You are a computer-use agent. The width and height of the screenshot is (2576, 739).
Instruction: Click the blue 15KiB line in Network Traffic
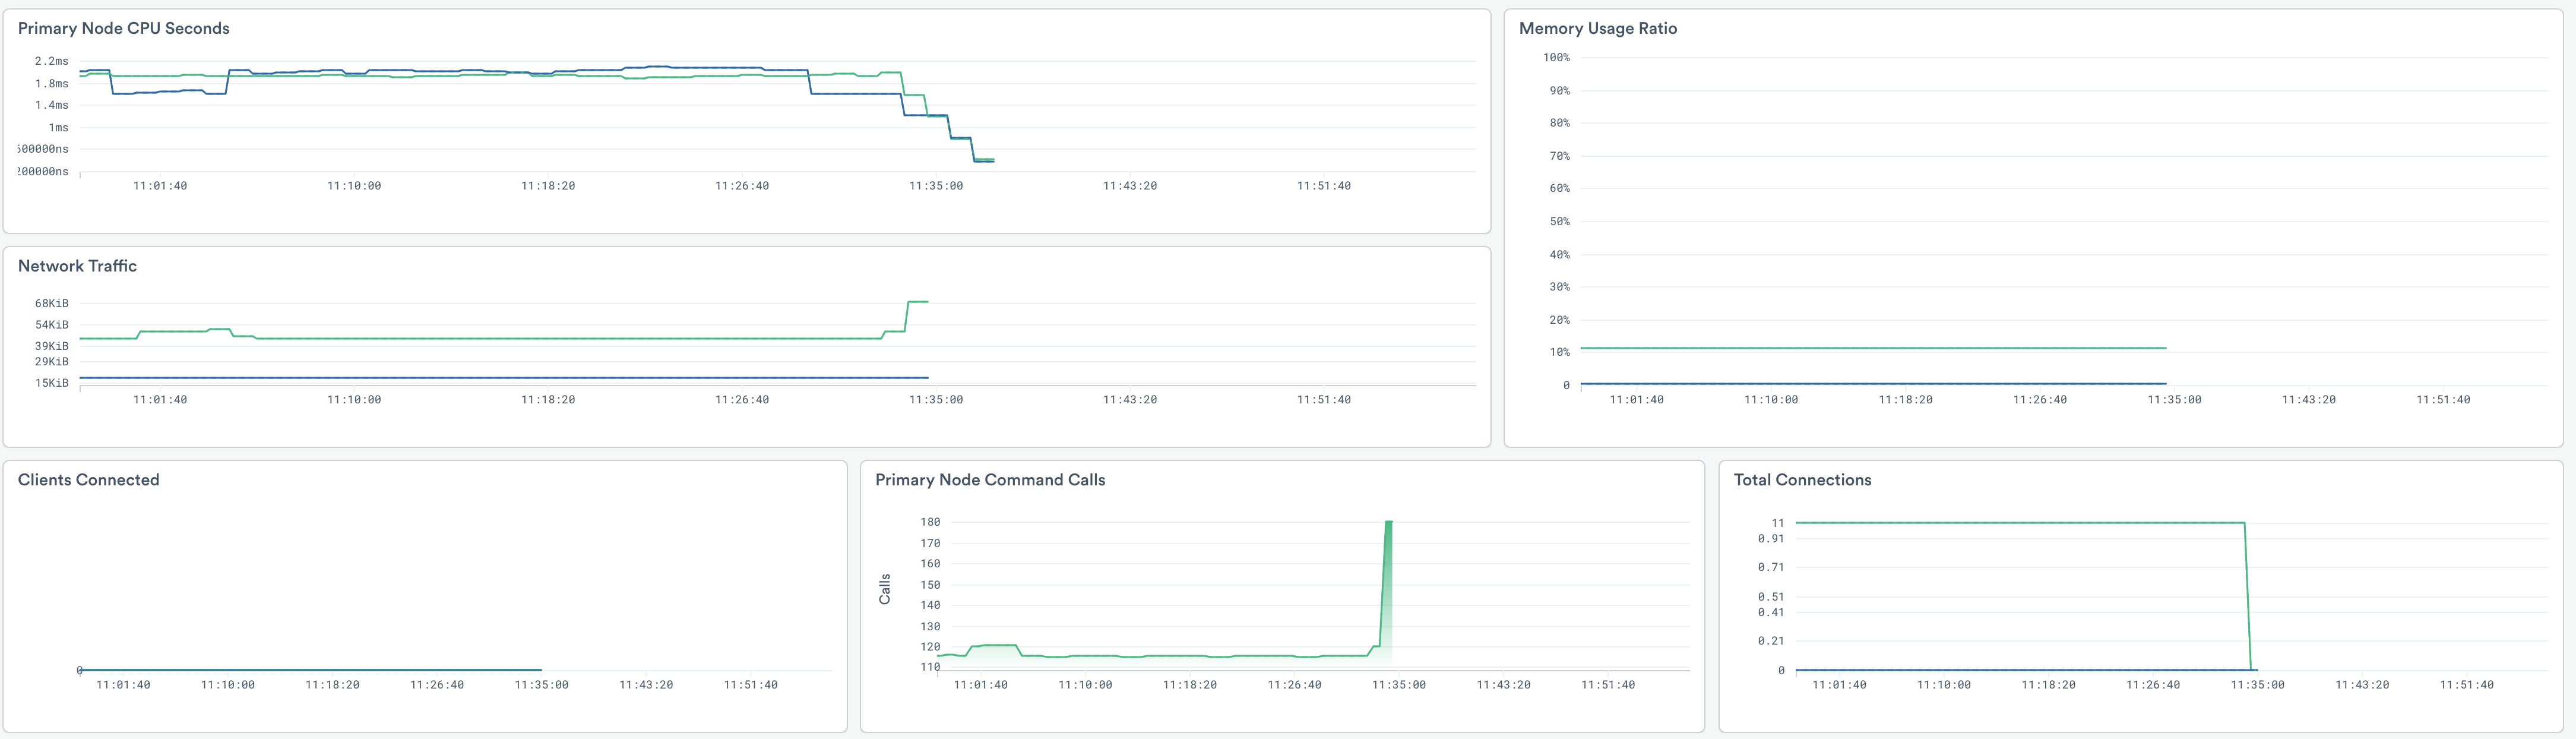click(x=504, y=377)
